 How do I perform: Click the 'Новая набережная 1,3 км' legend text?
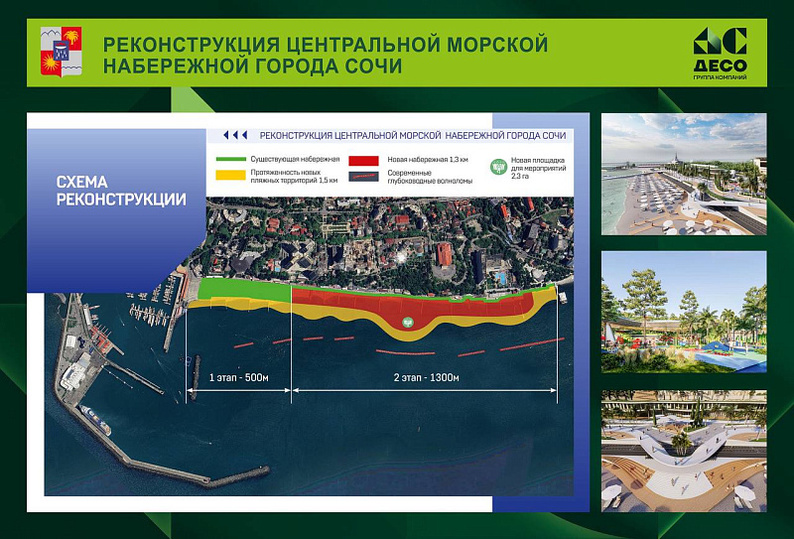pos(427,159)
